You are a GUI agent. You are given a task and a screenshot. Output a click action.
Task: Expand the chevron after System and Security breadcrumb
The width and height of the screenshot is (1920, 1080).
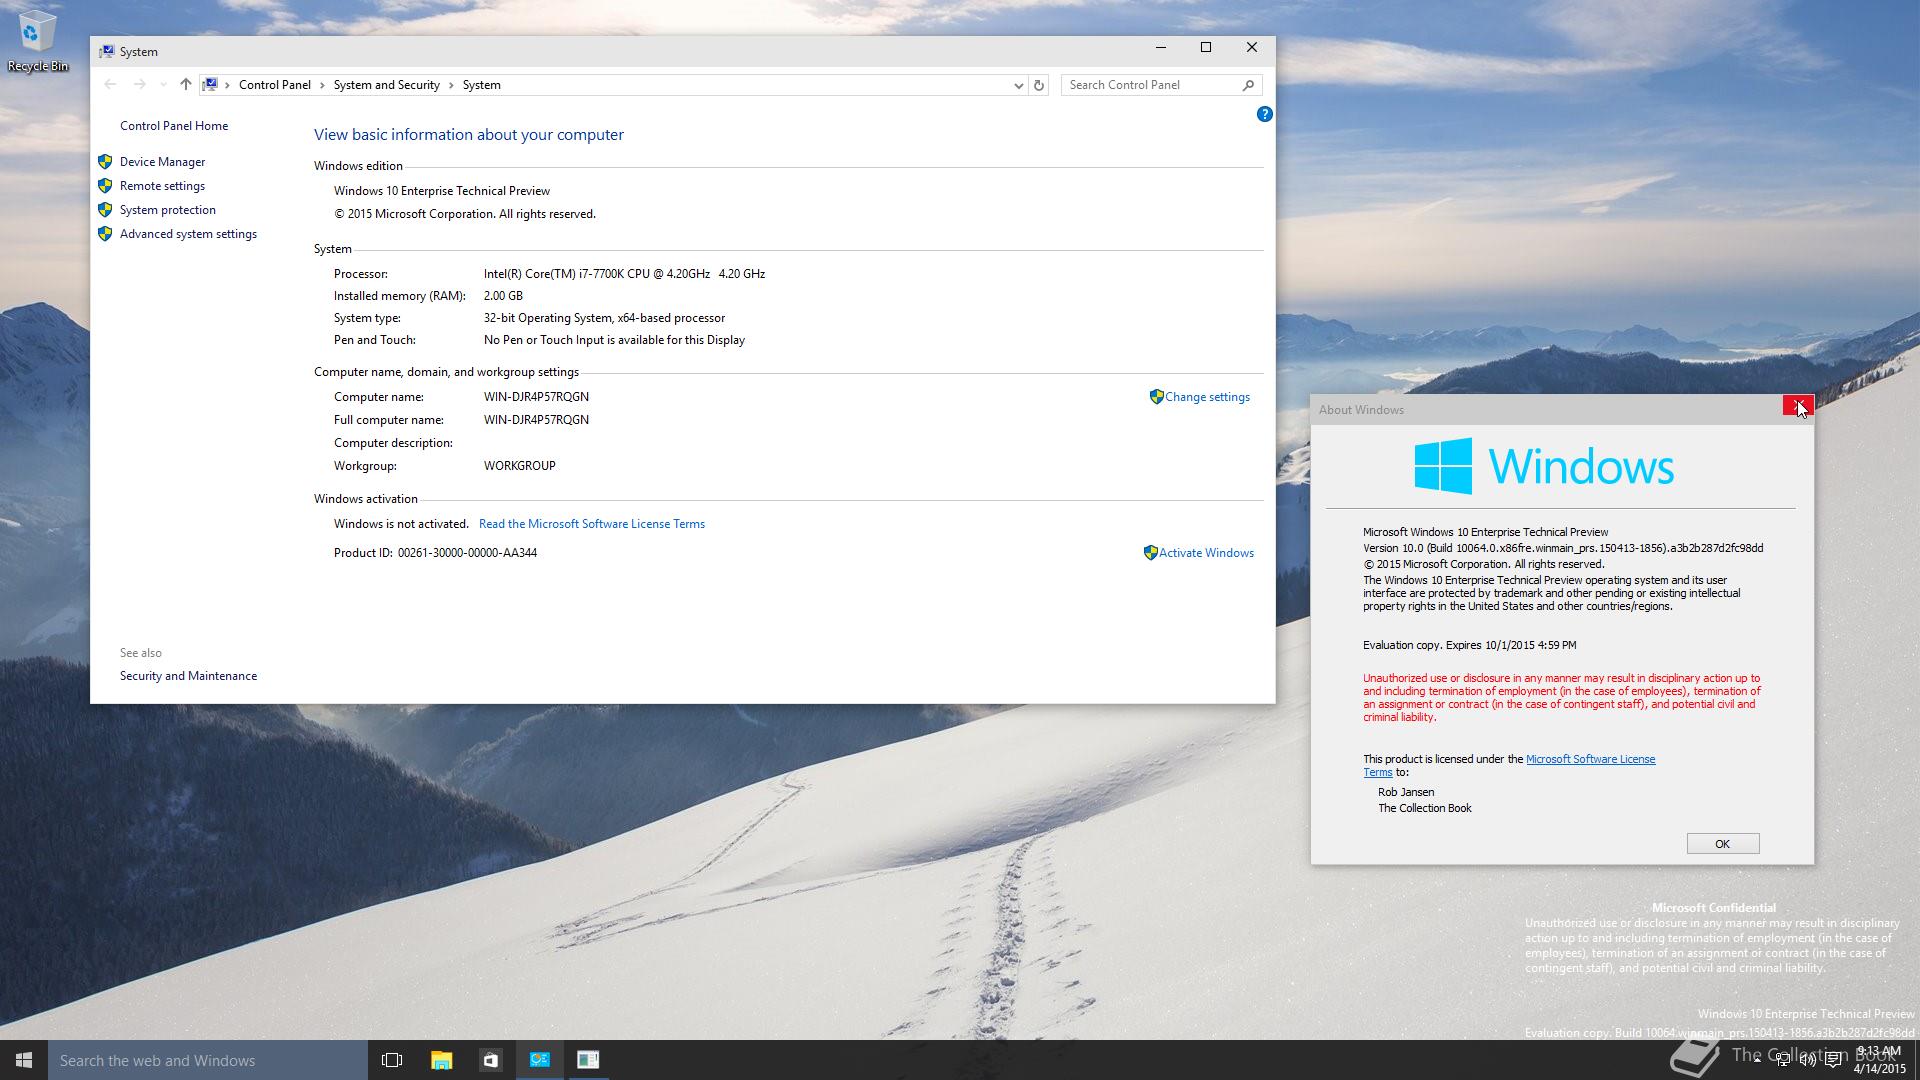coord(451,85)
